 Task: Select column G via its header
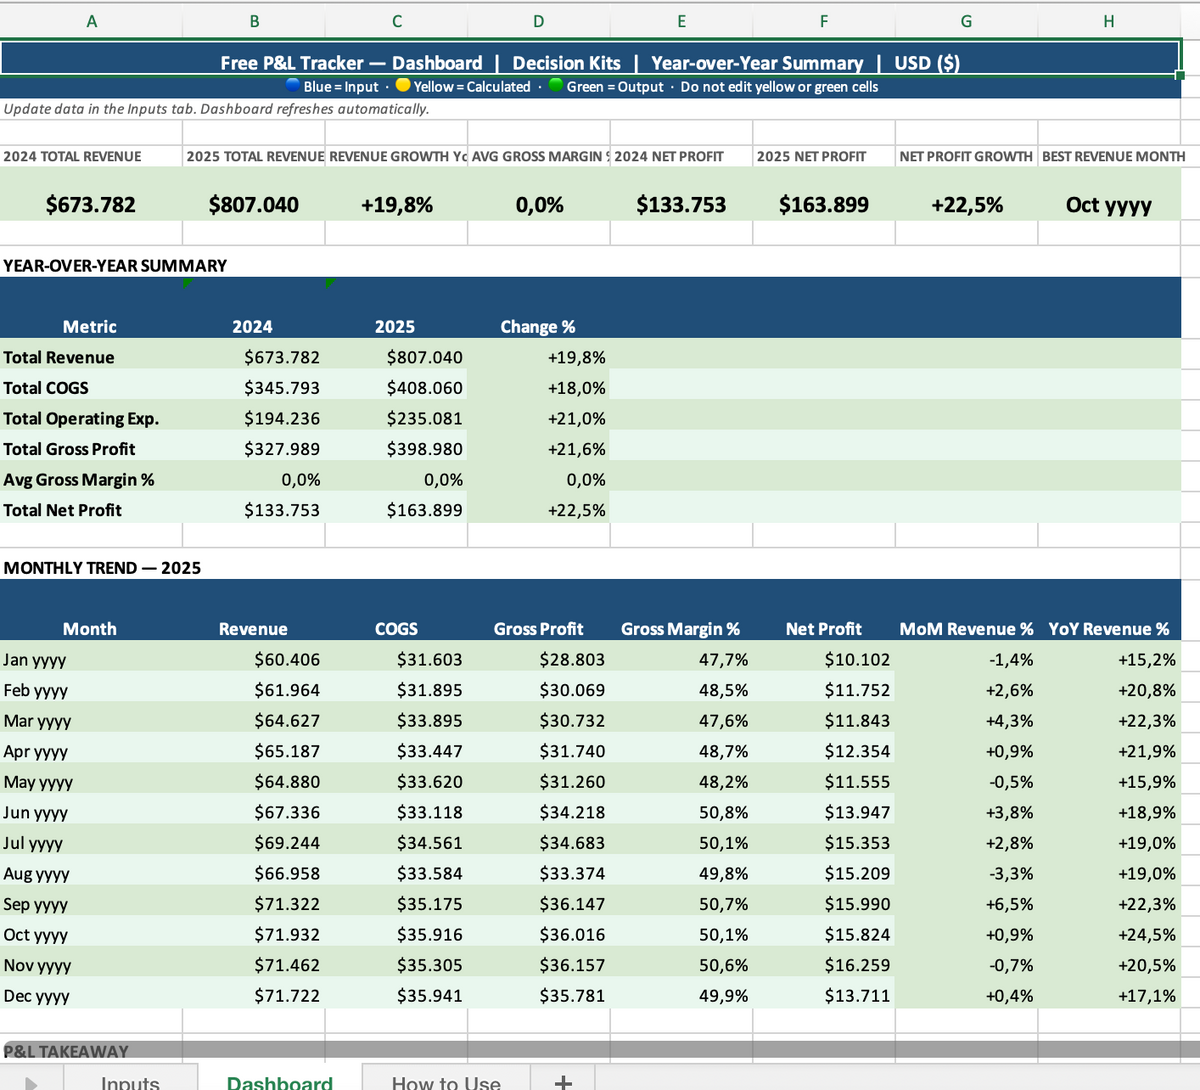coord(966,21)
